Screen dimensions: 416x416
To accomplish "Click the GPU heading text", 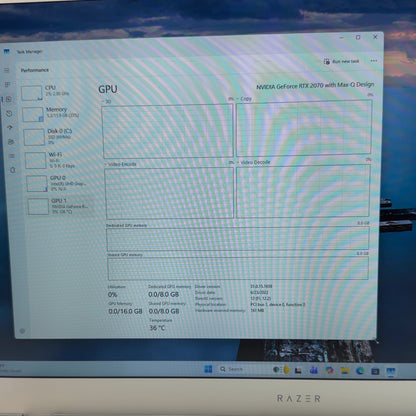I will point(108,89).
